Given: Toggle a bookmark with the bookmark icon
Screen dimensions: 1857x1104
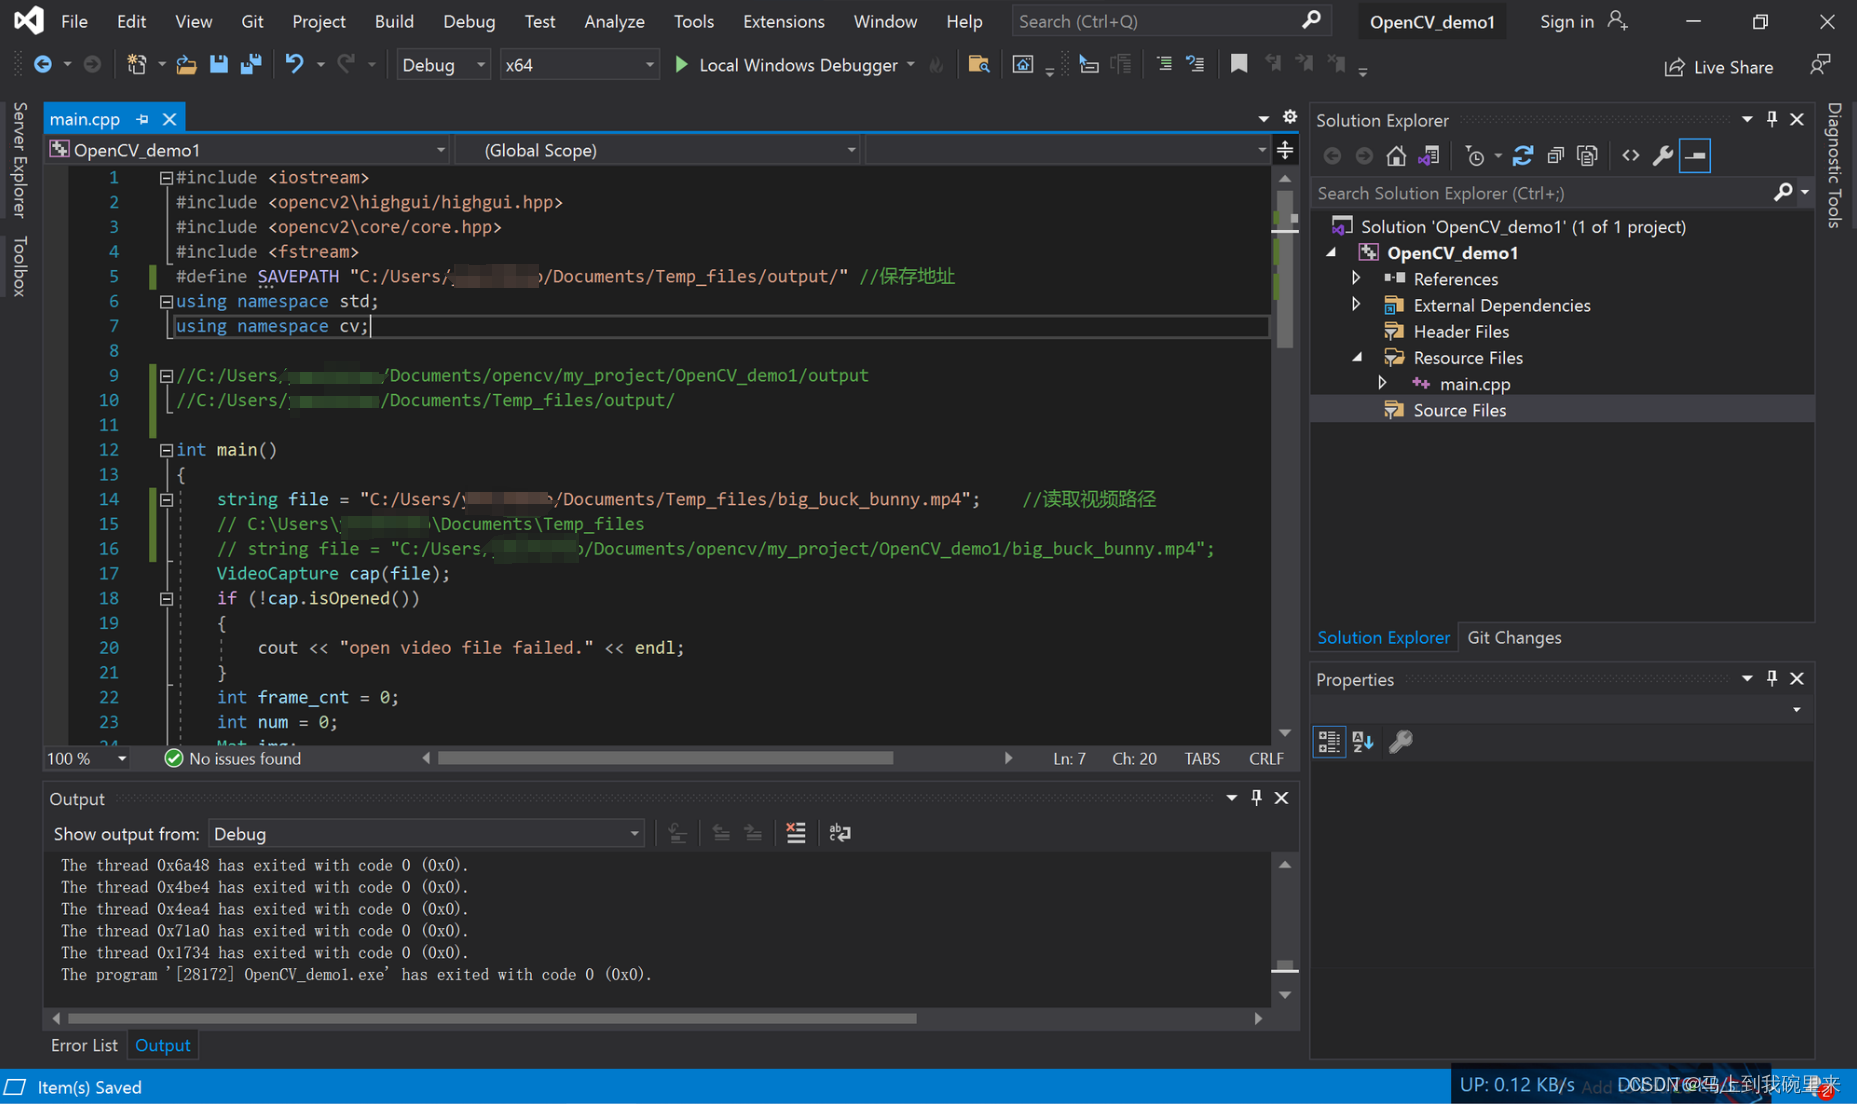Looking at the screenshot, I should [1239, 65].
